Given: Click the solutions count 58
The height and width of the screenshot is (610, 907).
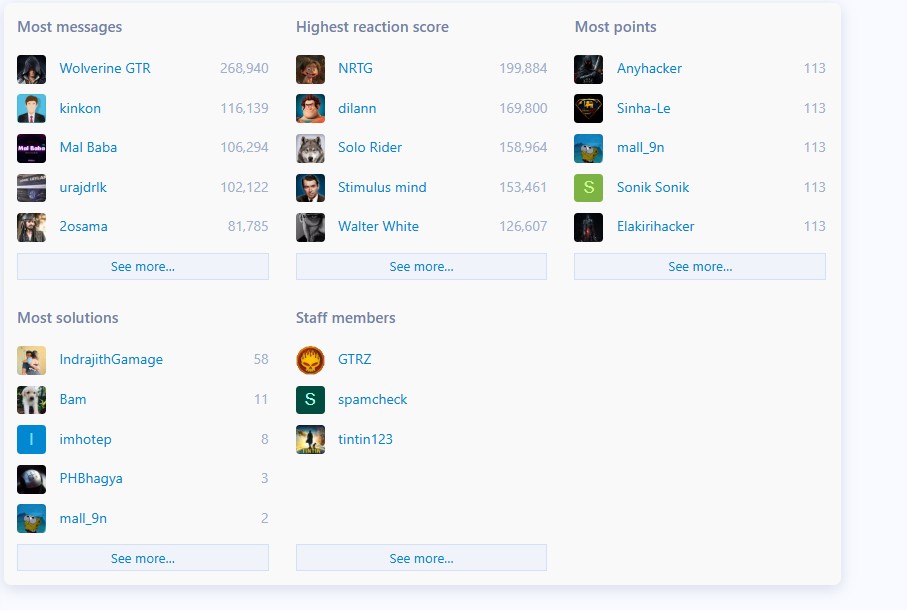Looking at the screenshot, I should click(261, 360).
